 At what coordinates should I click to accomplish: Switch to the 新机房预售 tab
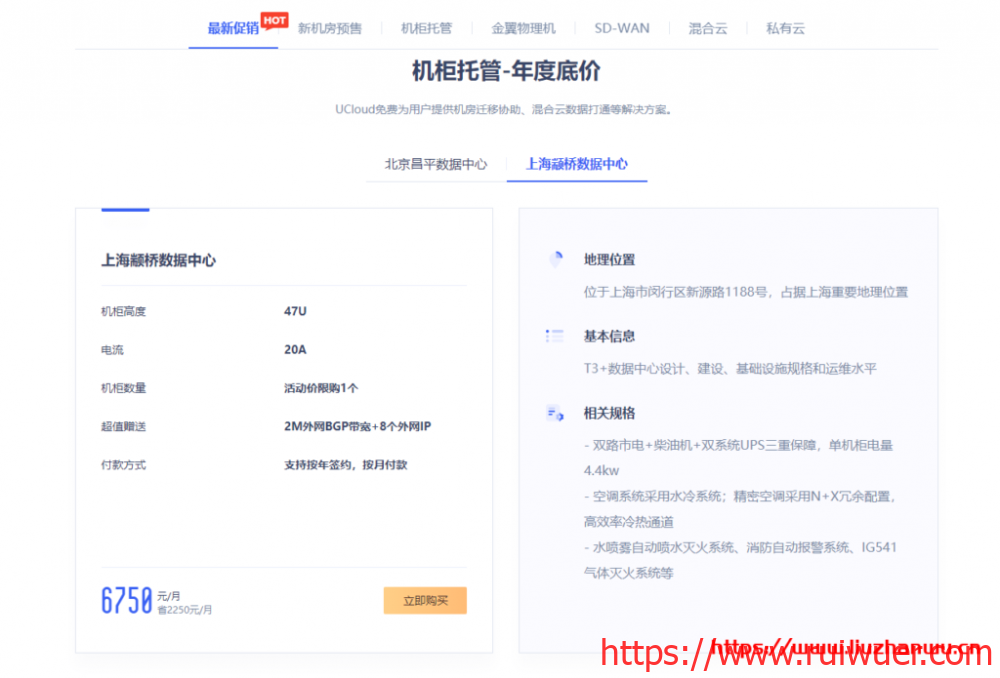(x=329, y=28)
